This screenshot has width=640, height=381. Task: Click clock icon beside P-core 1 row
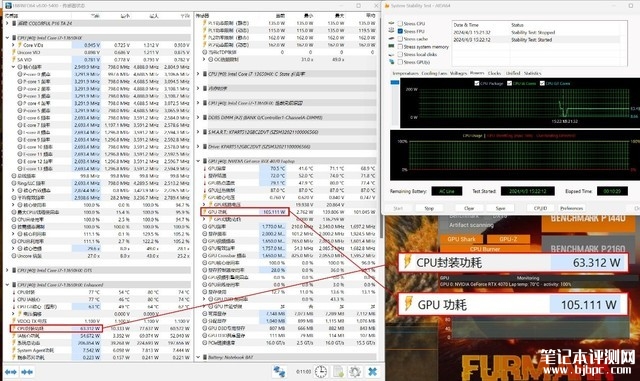20,82
